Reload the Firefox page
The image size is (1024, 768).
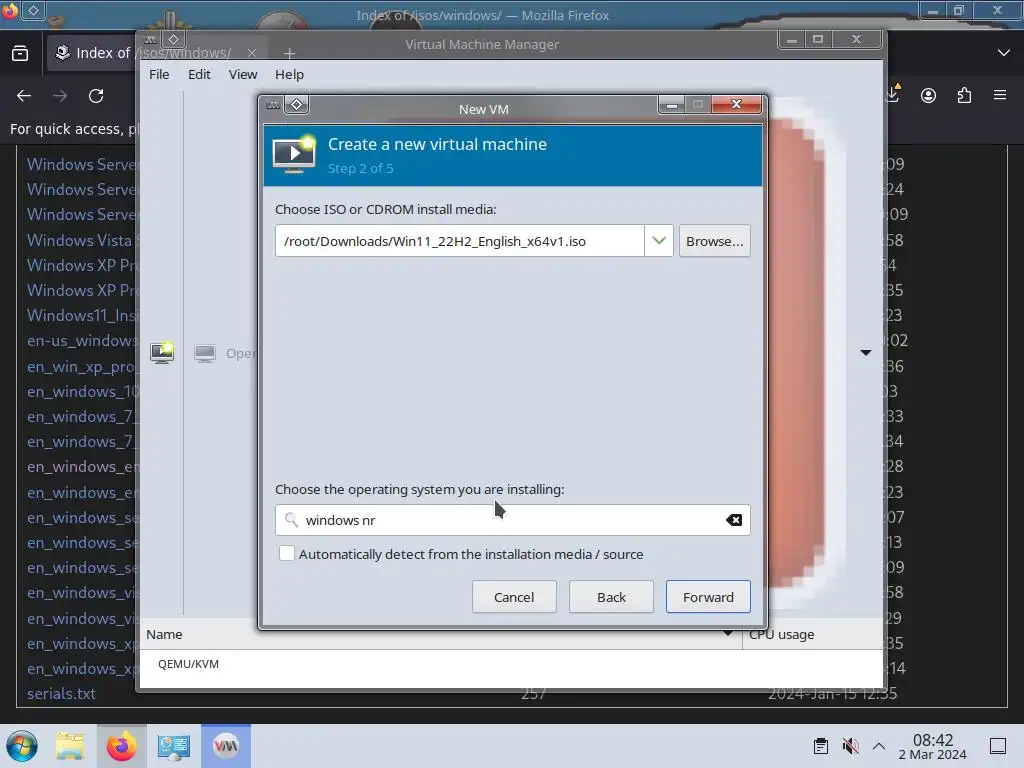pos(96,96)
